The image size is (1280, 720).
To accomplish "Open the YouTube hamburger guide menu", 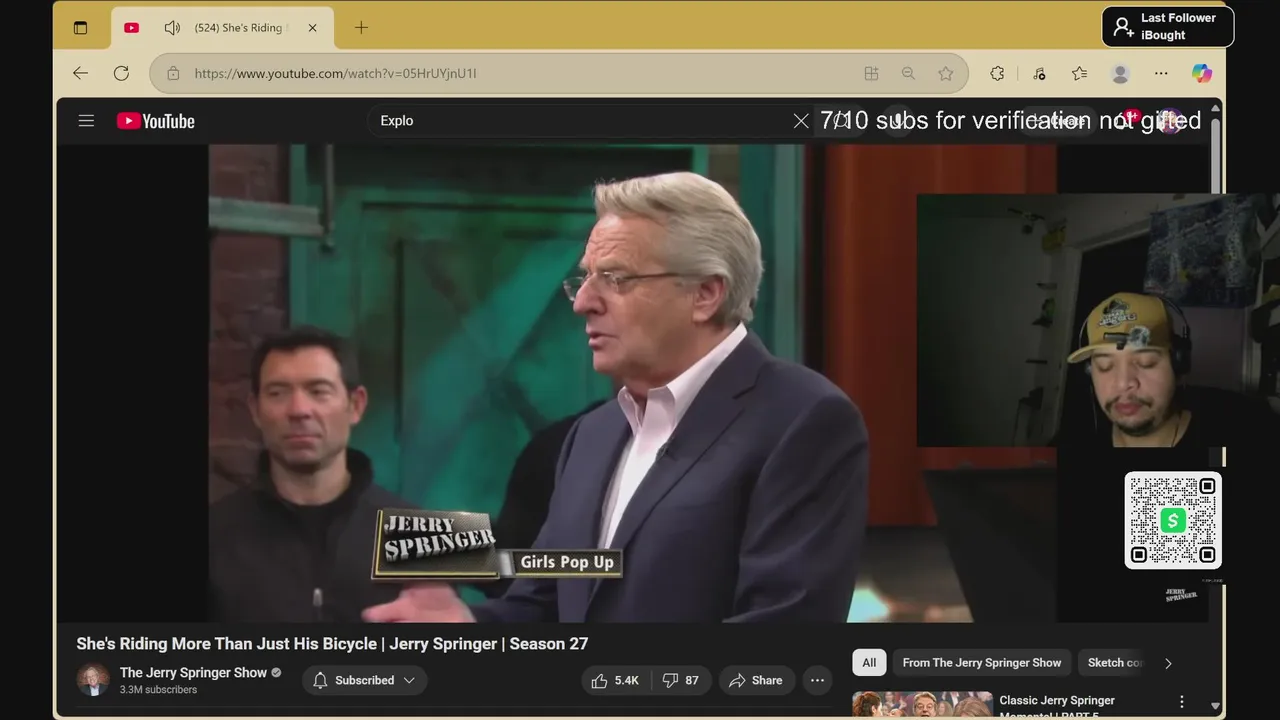I will point(86,121).
